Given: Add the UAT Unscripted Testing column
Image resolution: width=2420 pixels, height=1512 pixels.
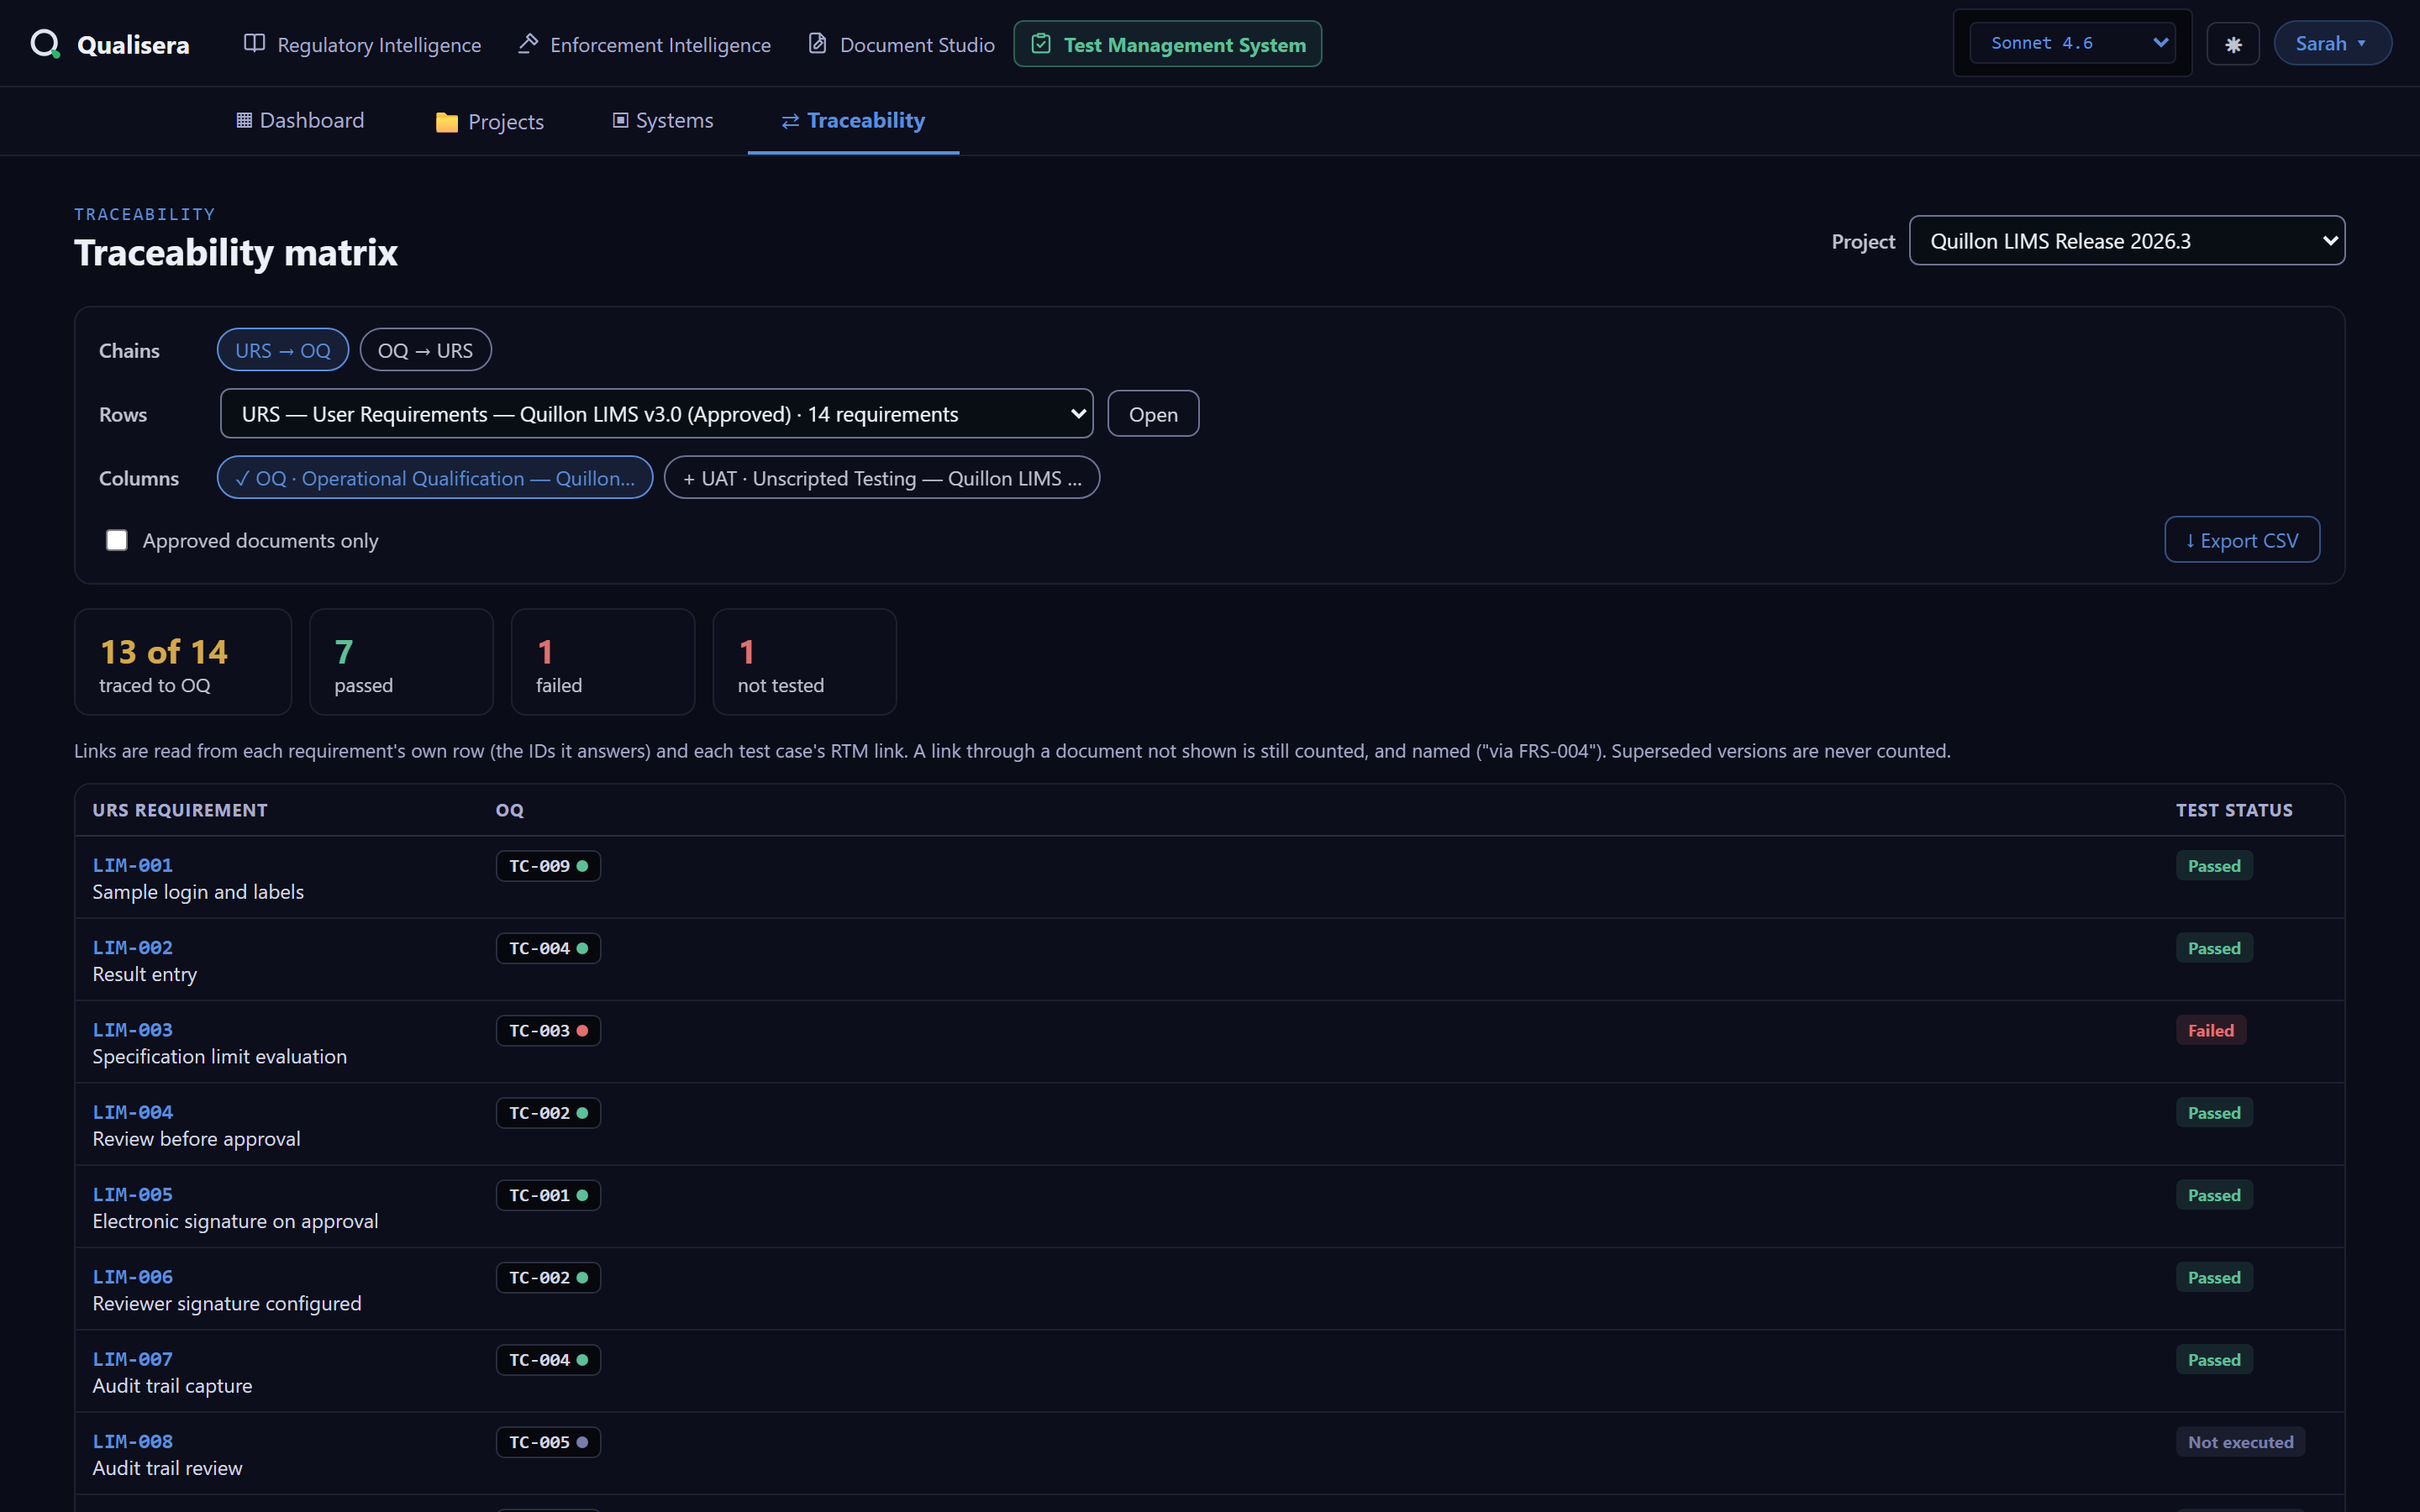Looking at the screenshot, I should pos(882,478).
